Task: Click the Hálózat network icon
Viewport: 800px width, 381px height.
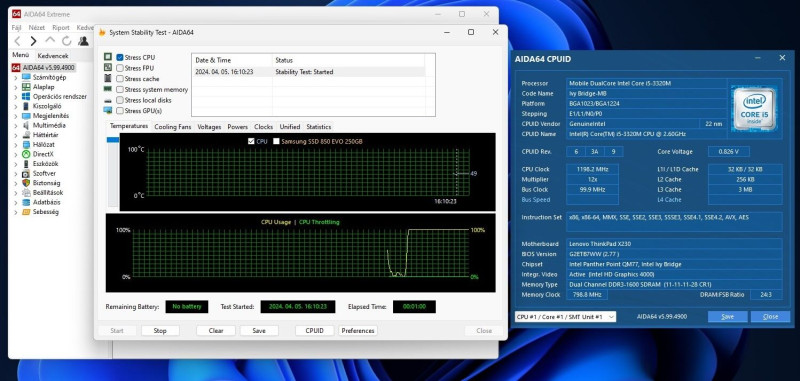Action: pyautogui.click(x=26, y=144)
